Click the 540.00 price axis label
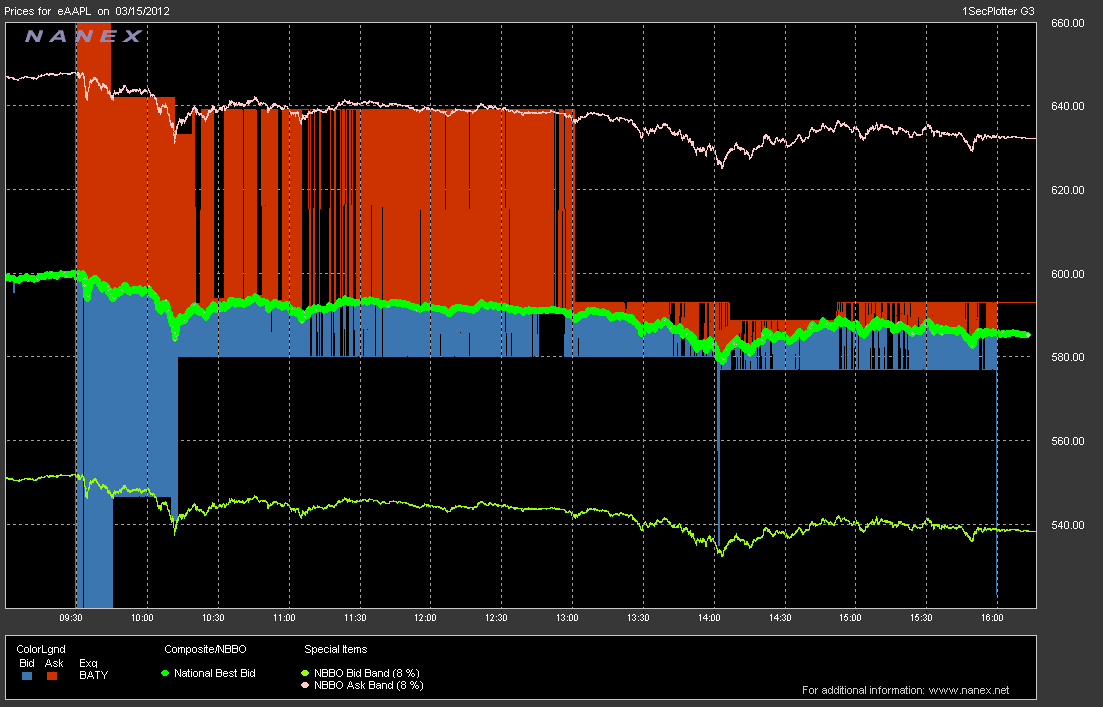The width and height of the screenshot is (1103, 707). click(x=1067, y=525)
